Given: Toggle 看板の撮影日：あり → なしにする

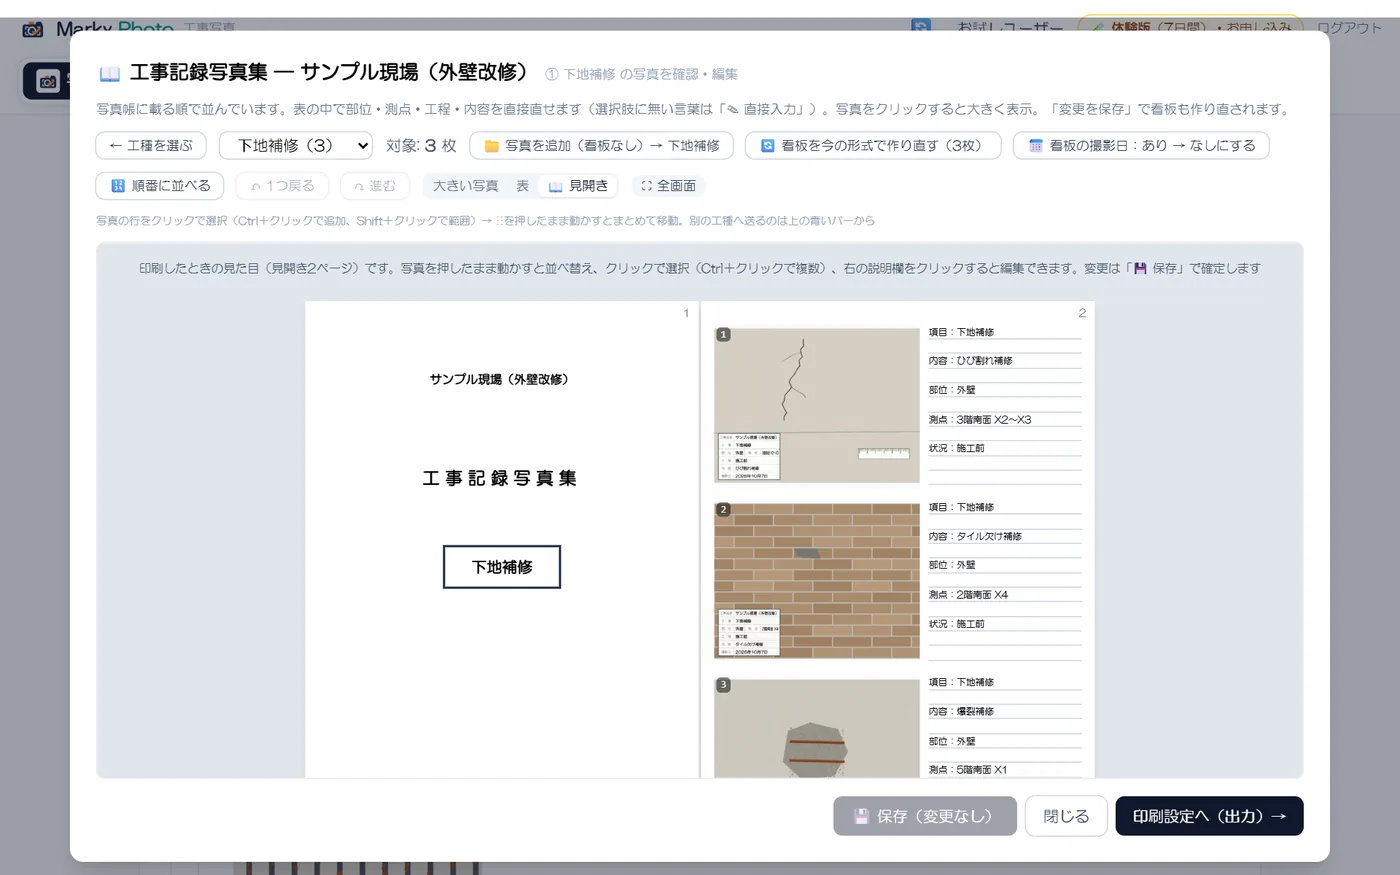Looking at the screenshot, I should click(x=1141, y=146).
